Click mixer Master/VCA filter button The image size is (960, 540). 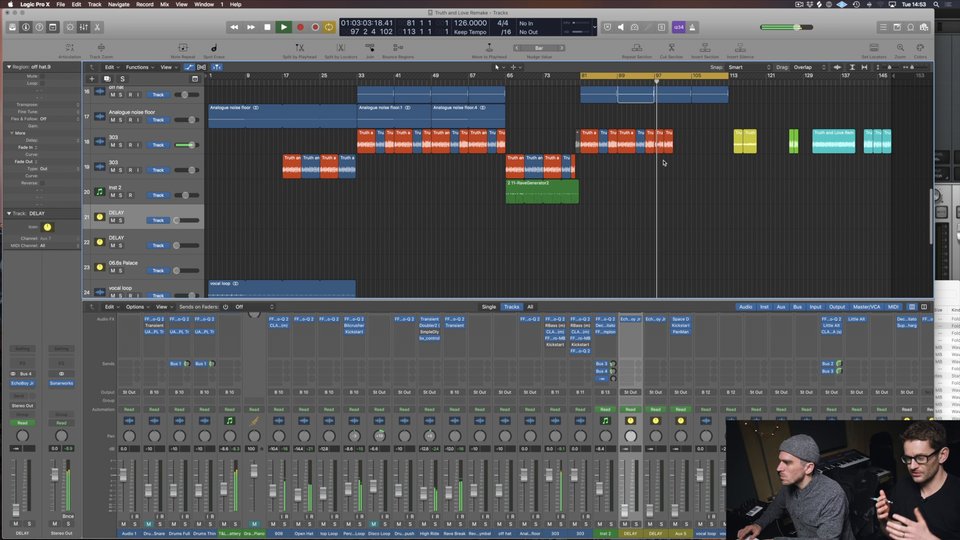pyautogui.click(x=866, y=307)
